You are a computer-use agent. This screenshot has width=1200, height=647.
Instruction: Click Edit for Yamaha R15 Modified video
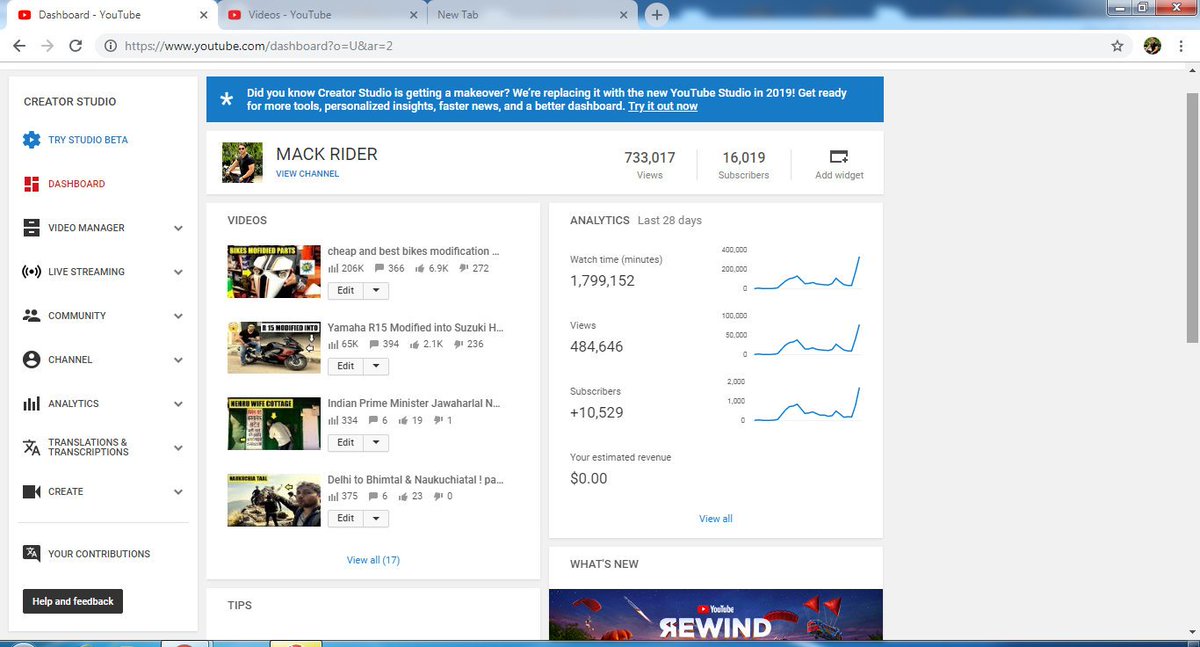(x=345, y=366)
